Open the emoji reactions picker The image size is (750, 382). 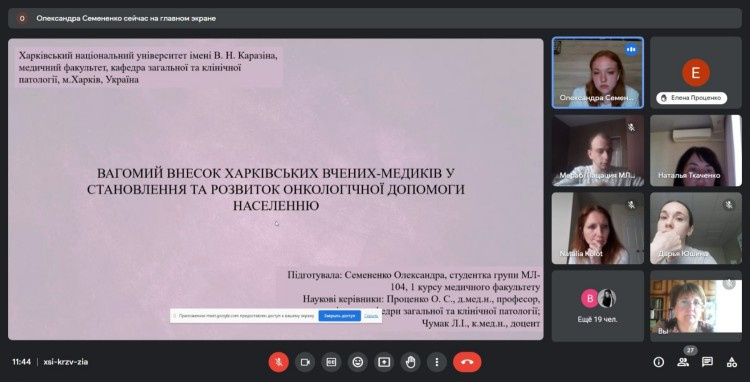tap(357, 362)
